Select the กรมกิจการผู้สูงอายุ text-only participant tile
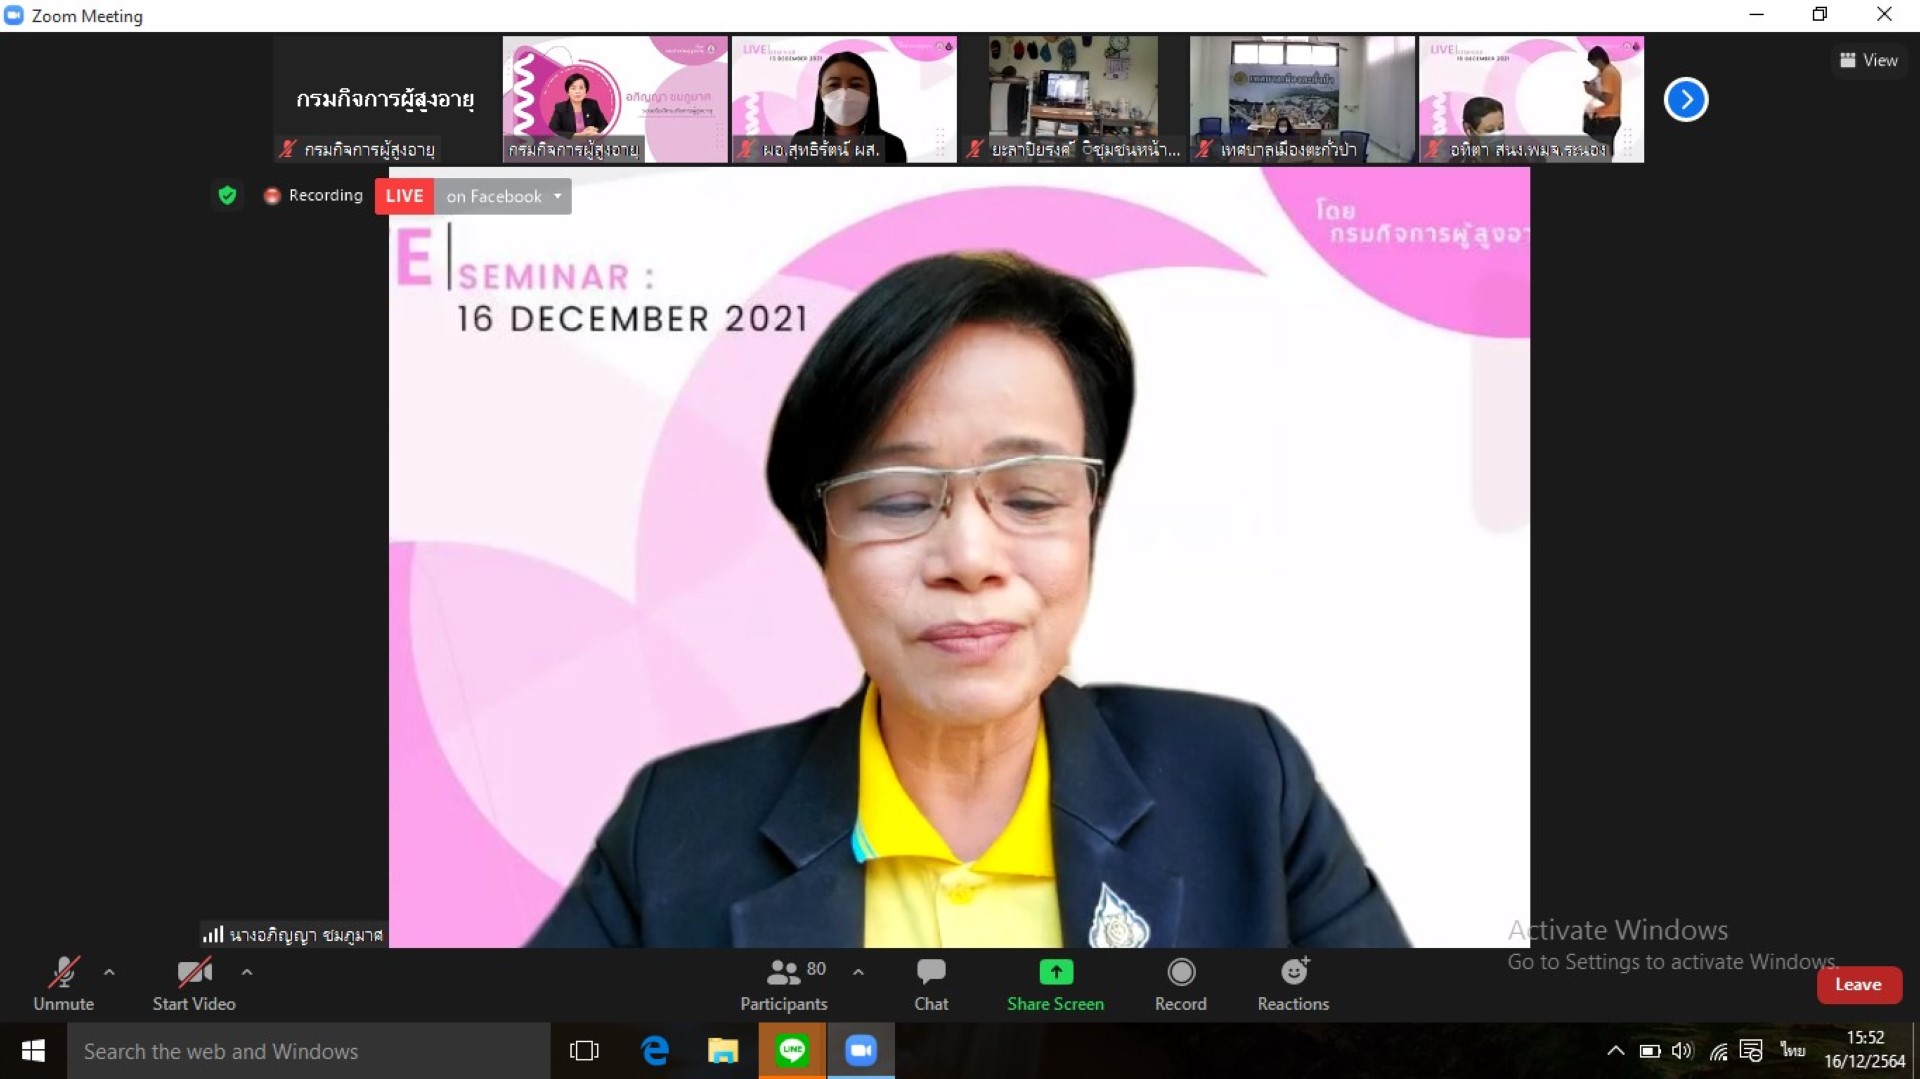The height and width of the screenshot is (1079, 1920). [x=385, y=99]
